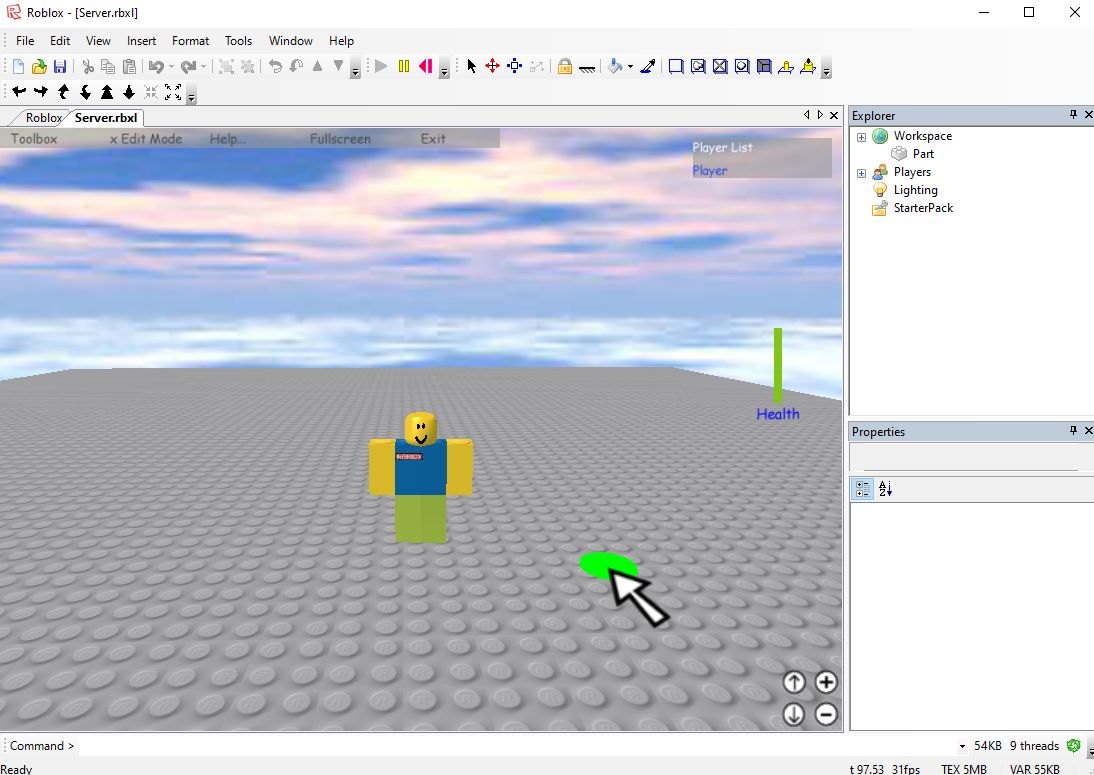Ungroup the selection with the Ungroup icon
Screen dimensions: 1094x775
247,66
